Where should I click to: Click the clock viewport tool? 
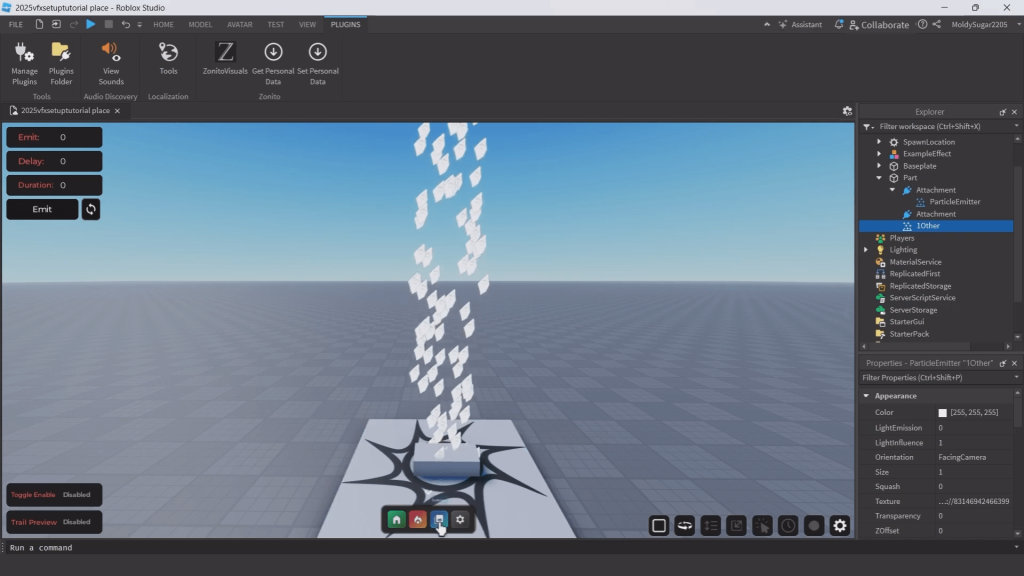(x=788, y=526)
